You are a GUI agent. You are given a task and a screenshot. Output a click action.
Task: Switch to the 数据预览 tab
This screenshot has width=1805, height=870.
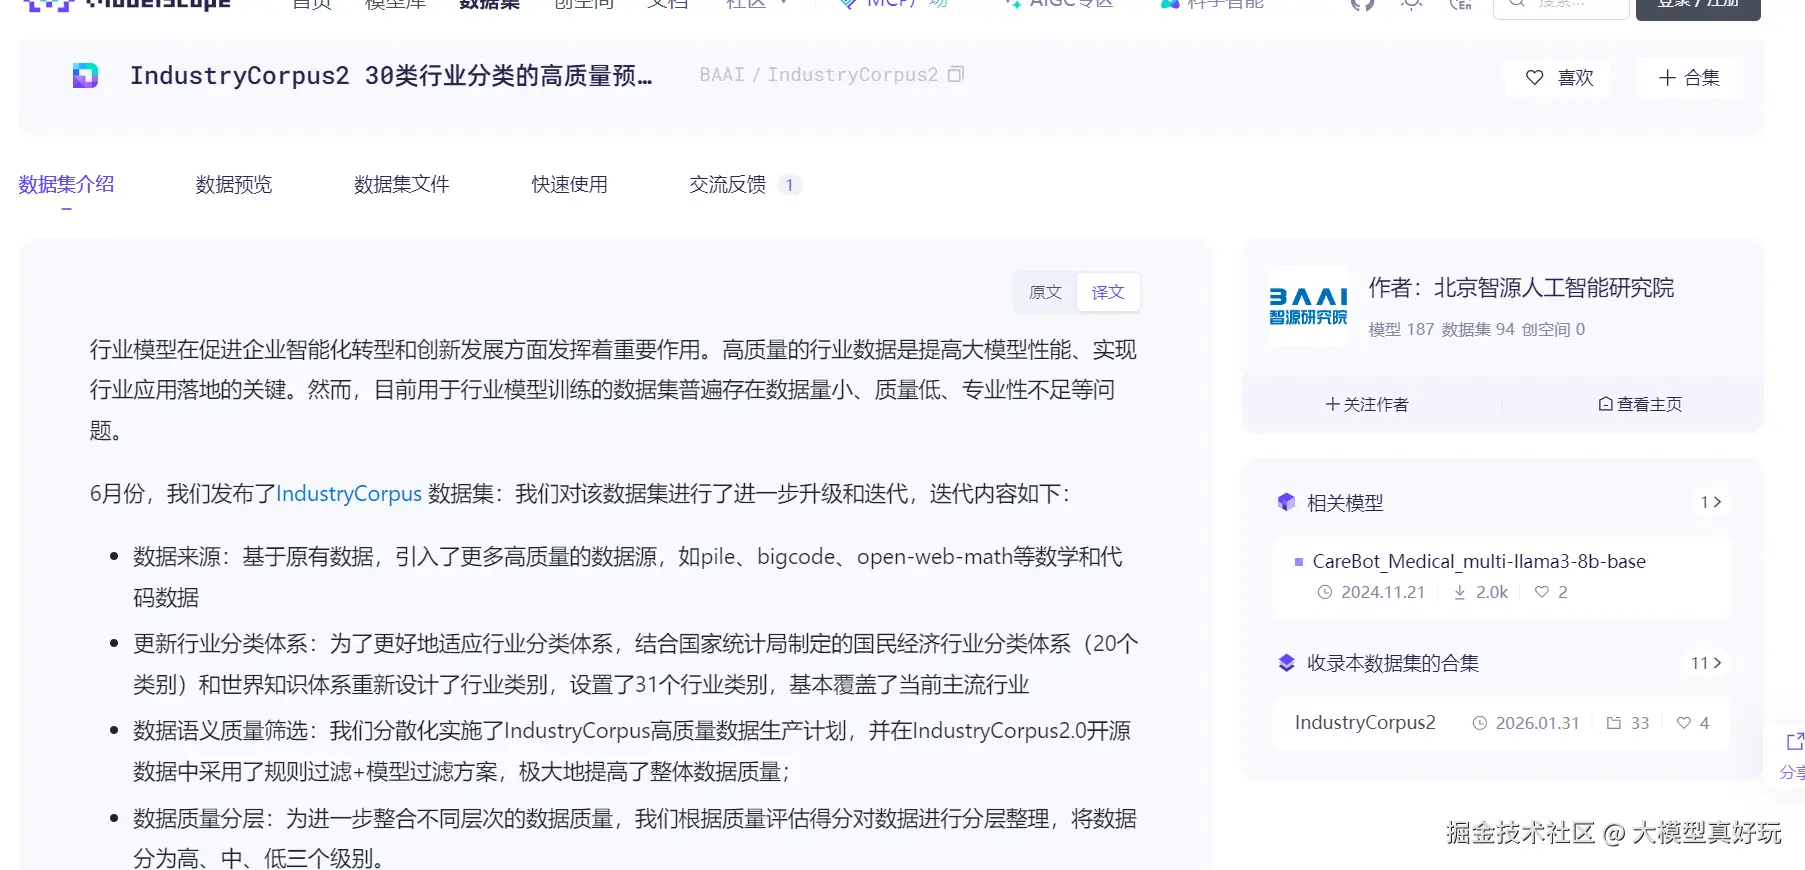click(234, 184)
